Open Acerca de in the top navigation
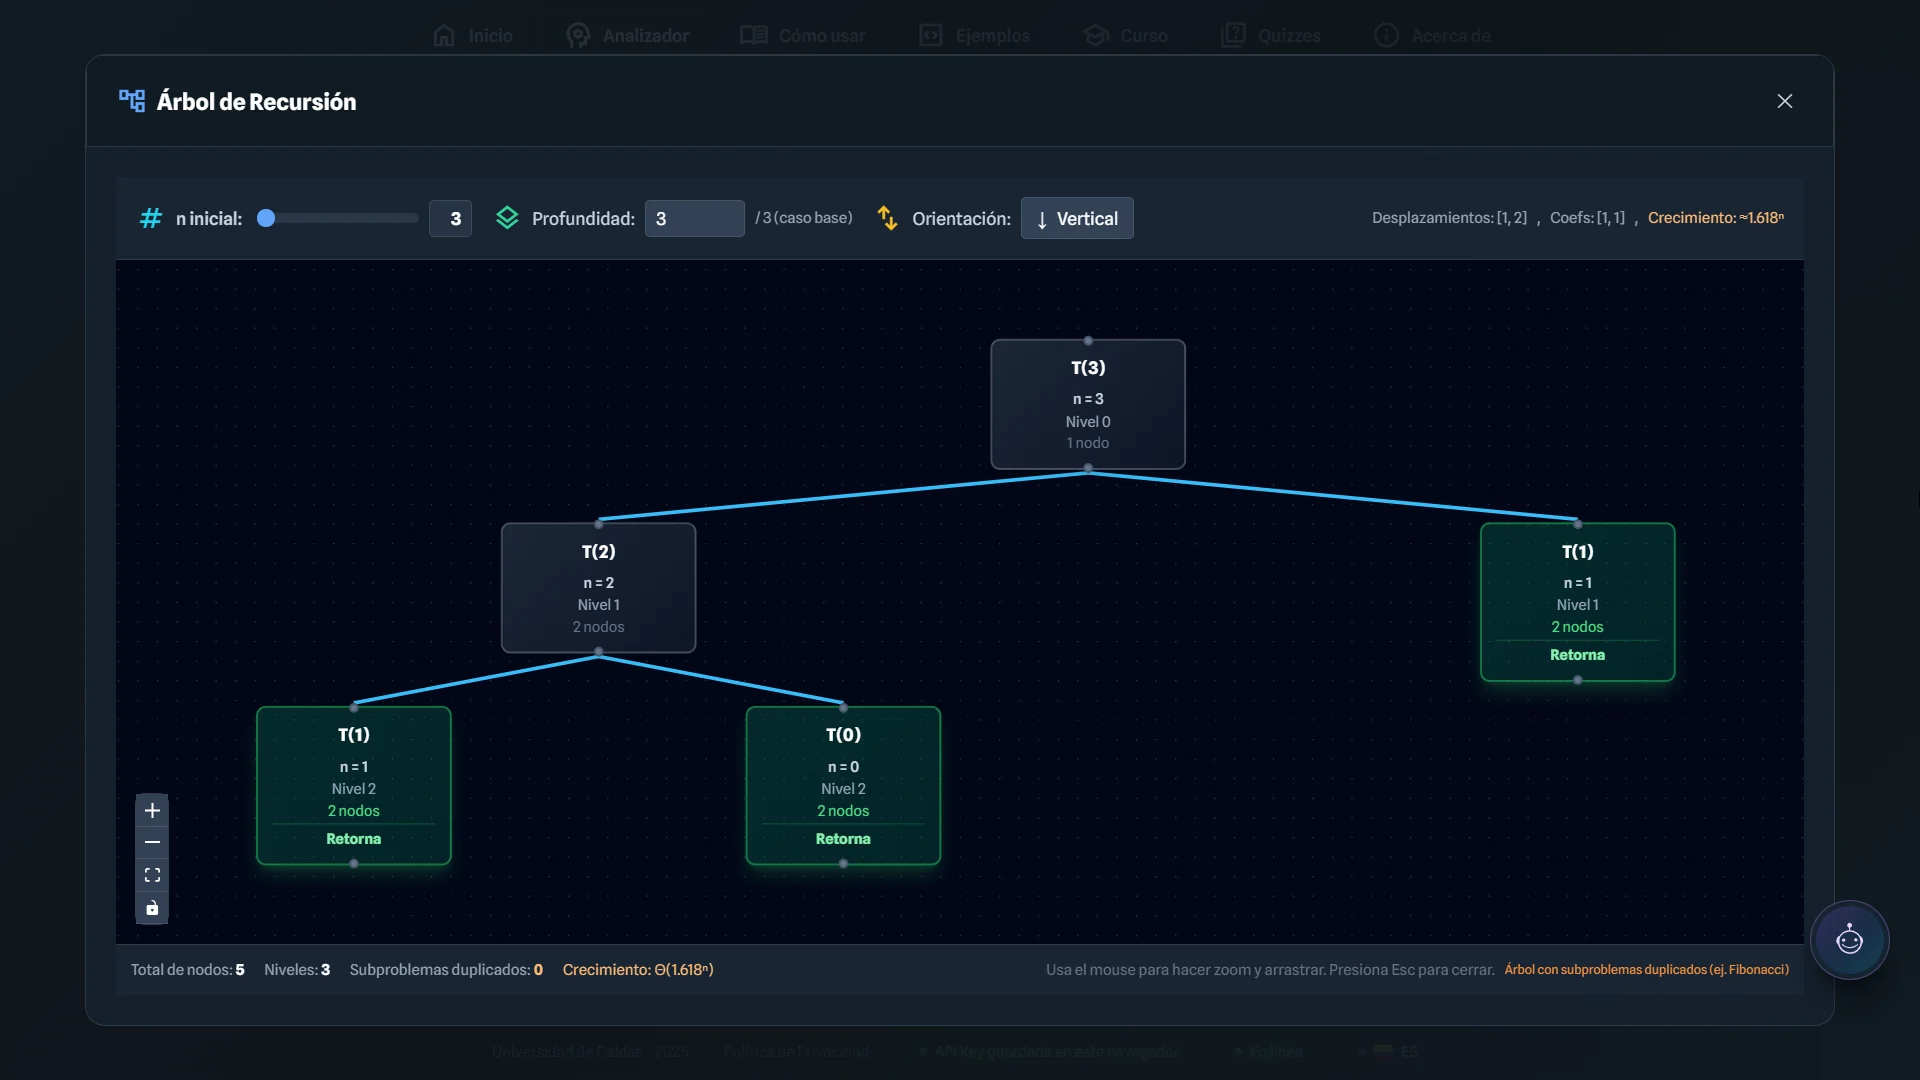1920x1080 pixels. 1433,36
